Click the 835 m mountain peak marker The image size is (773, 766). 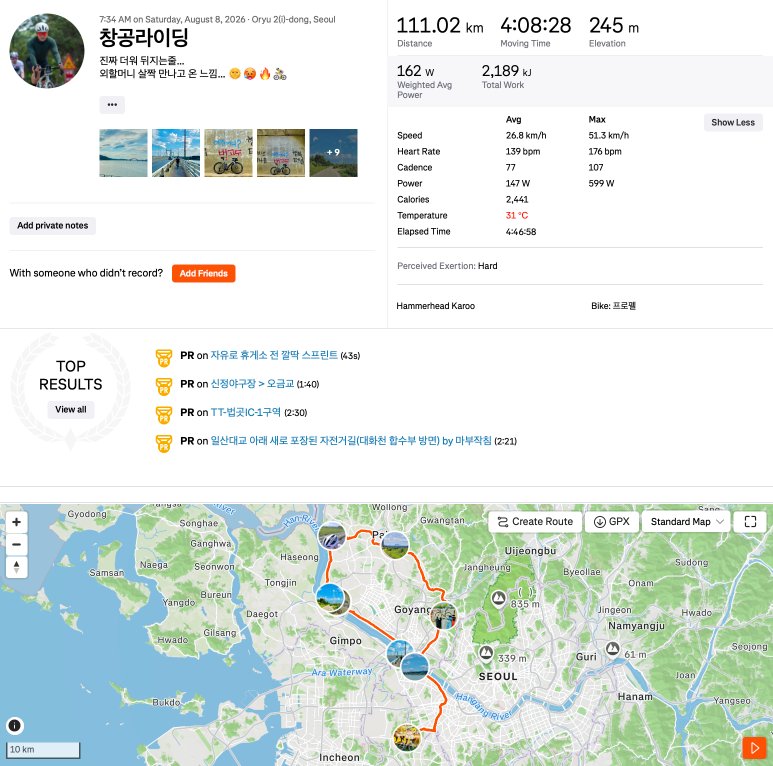(498, 598)
